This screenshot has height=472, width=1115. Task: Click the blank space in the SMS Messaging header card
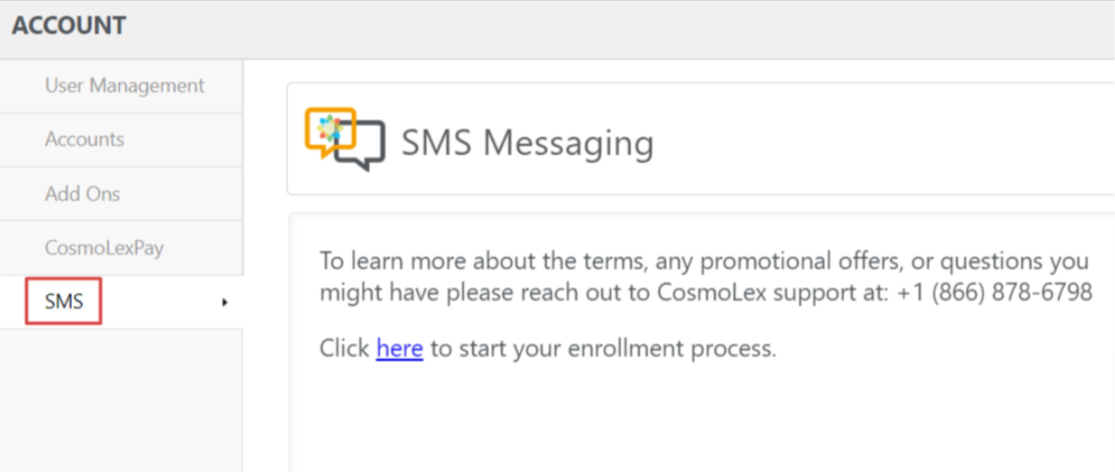882,139
